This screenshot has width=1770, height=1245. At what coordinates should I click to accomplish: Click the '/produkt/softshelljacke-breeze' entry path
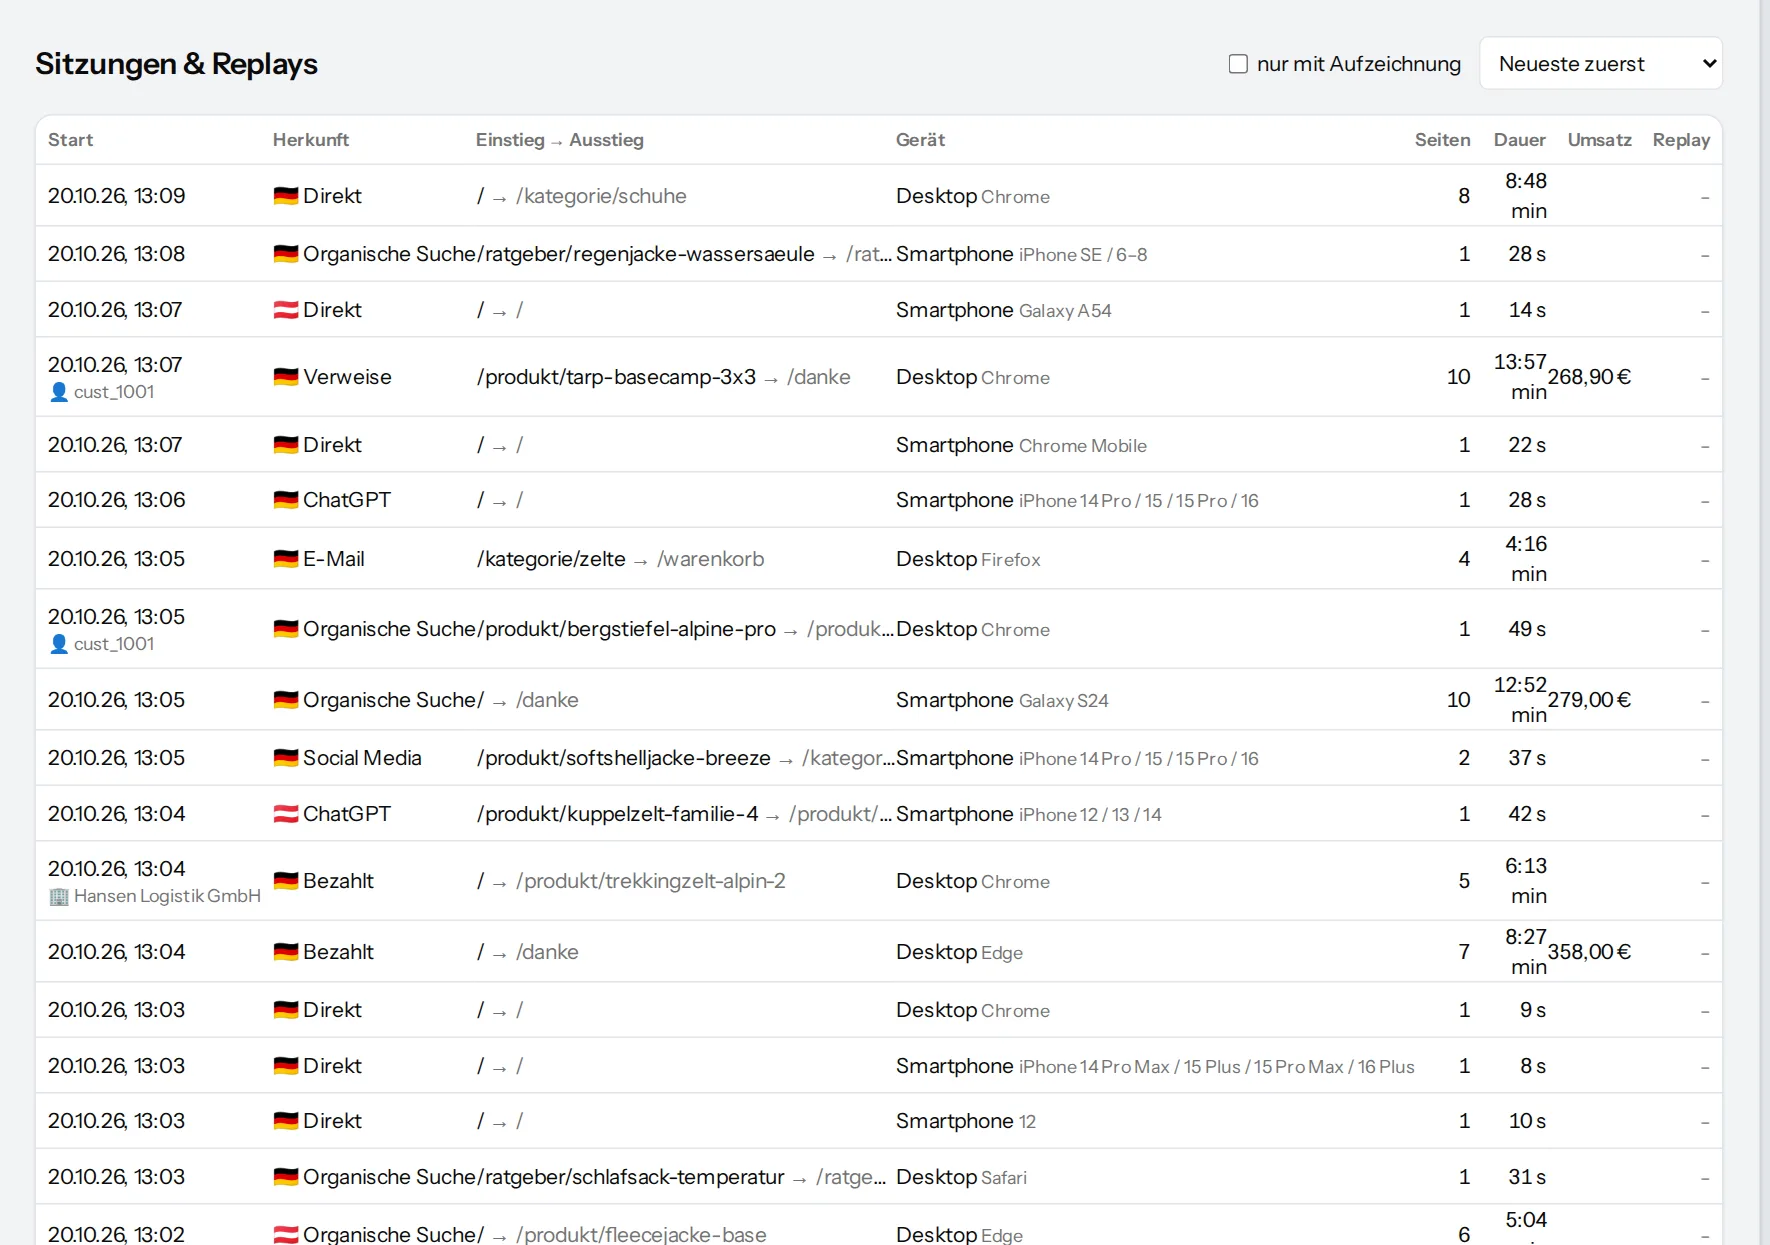(x=624, y=758)
